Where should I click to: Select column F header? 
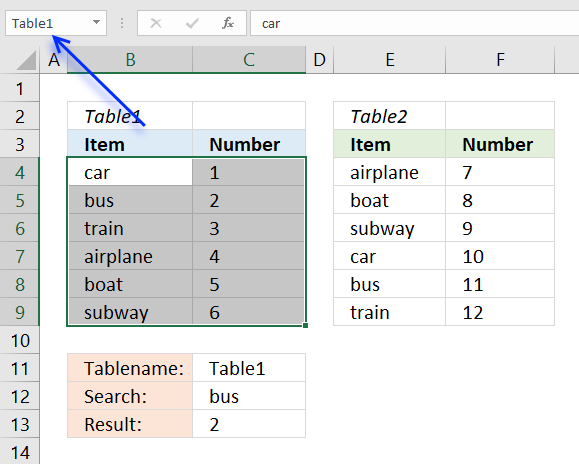tap(500, 60)
